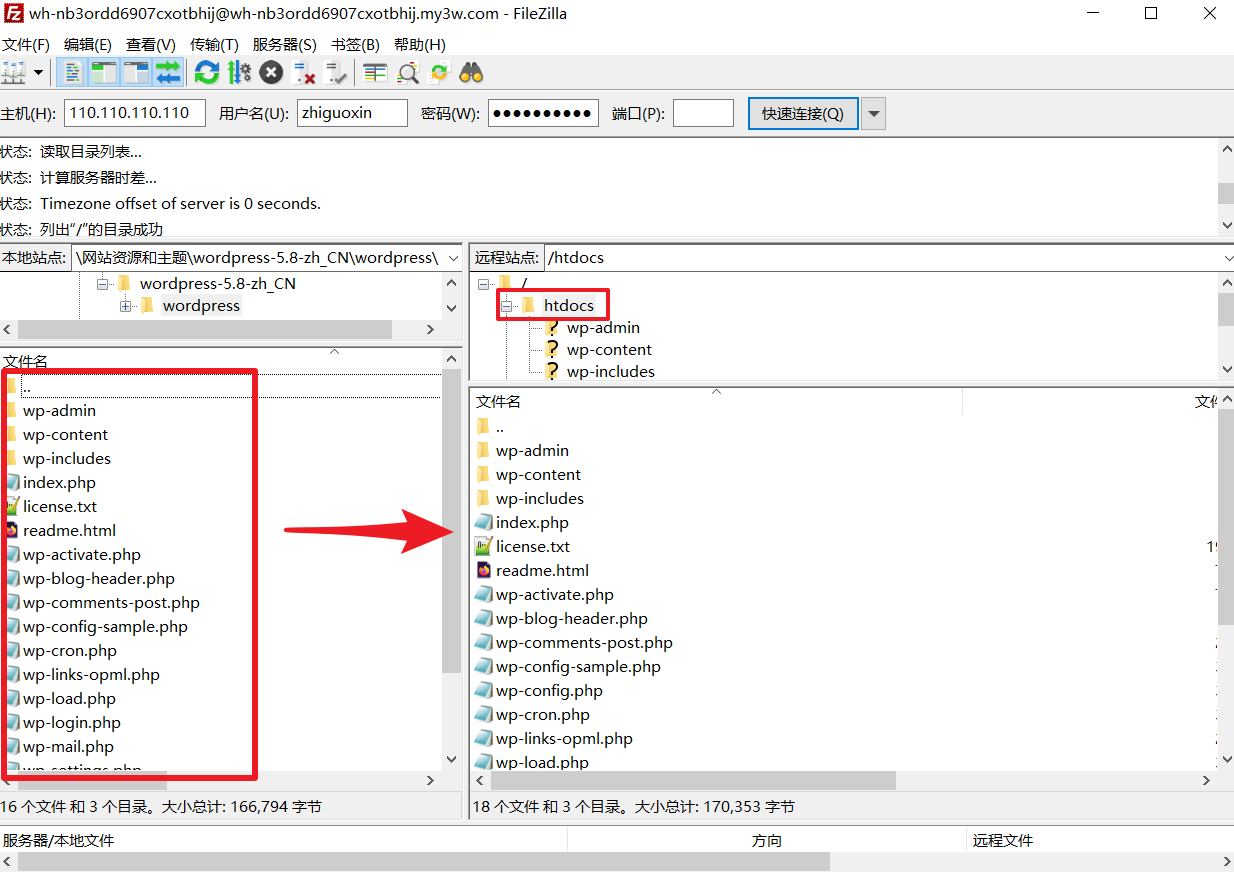Collapse the wordpress-5.8-zh_CN tree node

[102, 284]
